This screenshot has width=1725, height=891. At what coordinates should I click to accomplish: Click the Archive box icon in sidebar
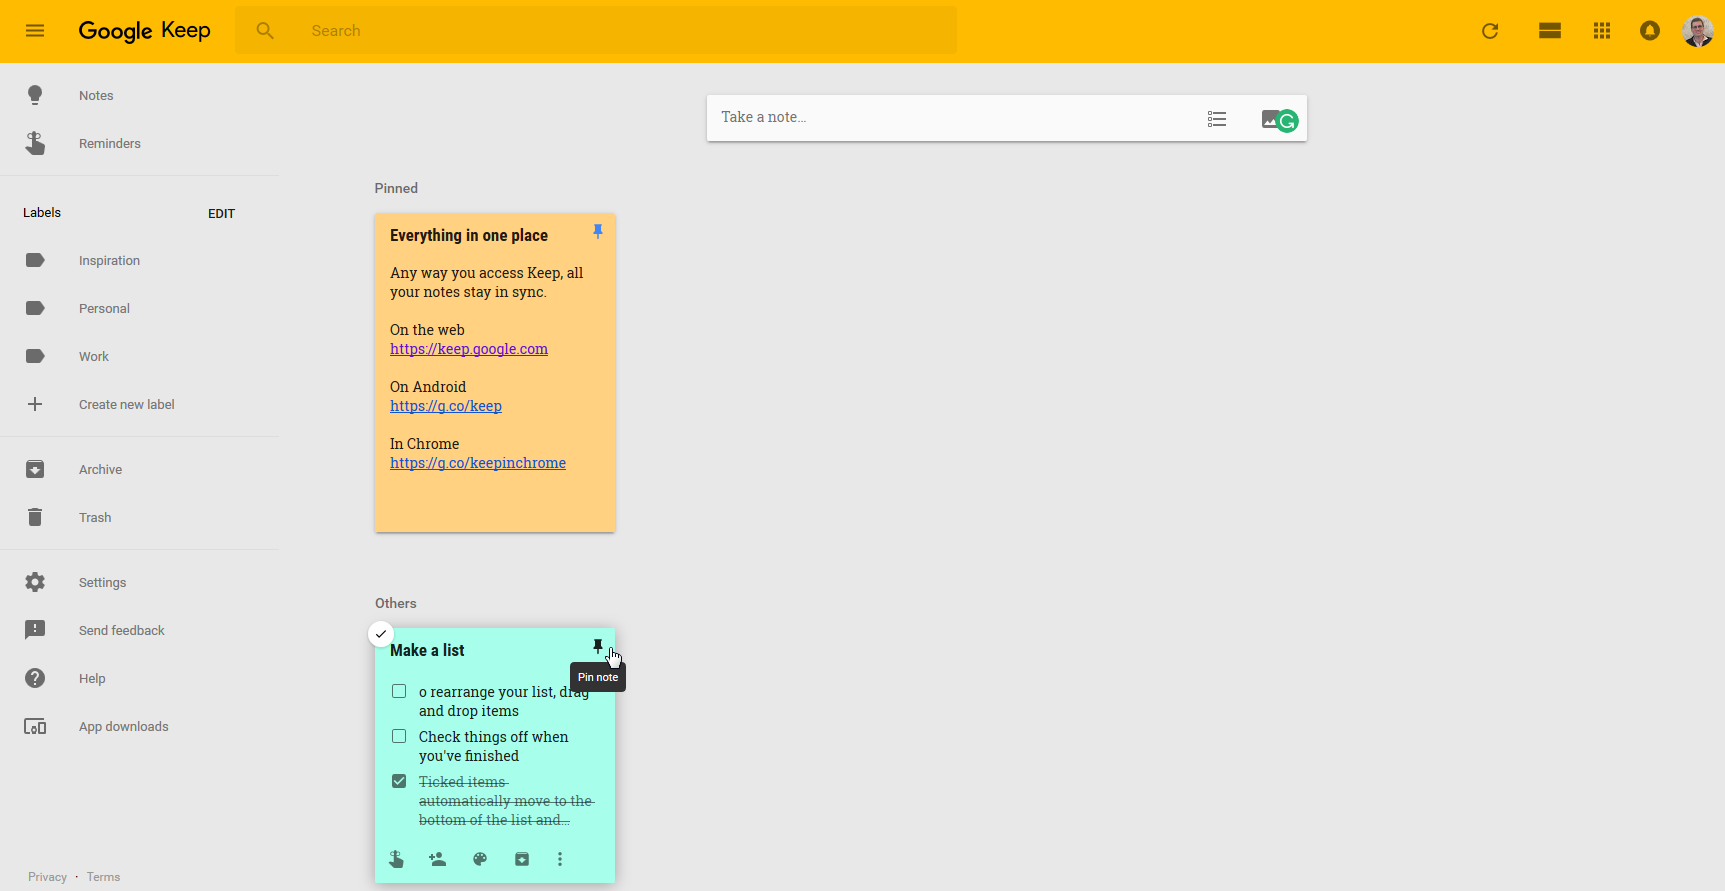(x=35, y=469)
